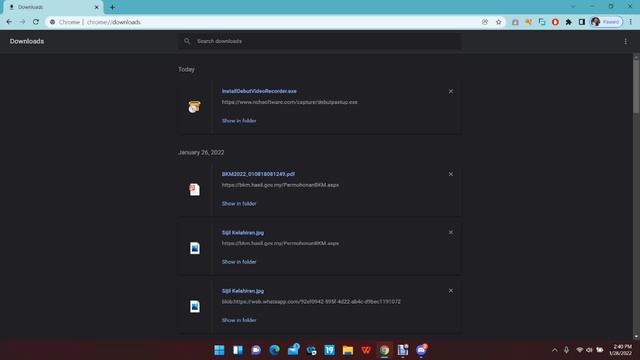Screen dimensions: 640x360
Task: Open the Widgets taskbar icon
Action: coord(238,350)
